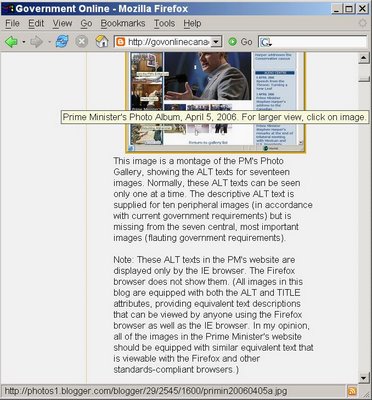Image resolution: width=372 pixels, height=400 pixels.
Task: Click the PM's Photo Album montage image
Action: pyautogui.click(x=215, y=103)
